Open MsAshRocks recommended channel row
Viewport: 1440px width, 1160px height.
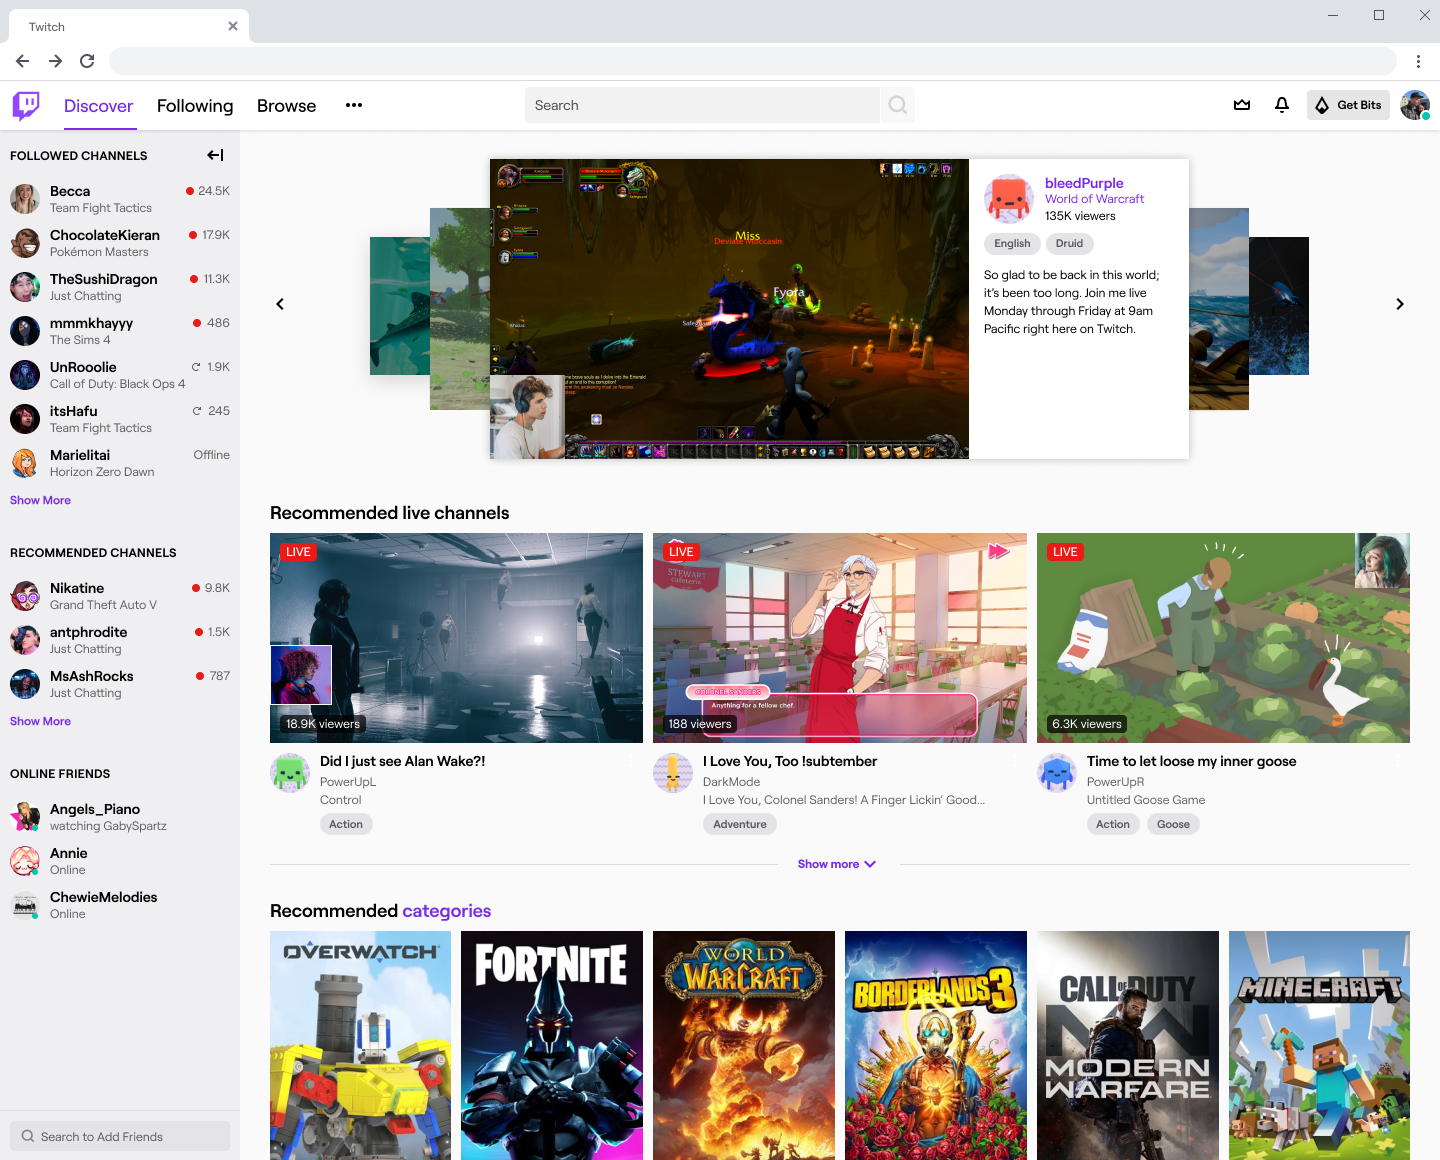(x=120, y=684)
